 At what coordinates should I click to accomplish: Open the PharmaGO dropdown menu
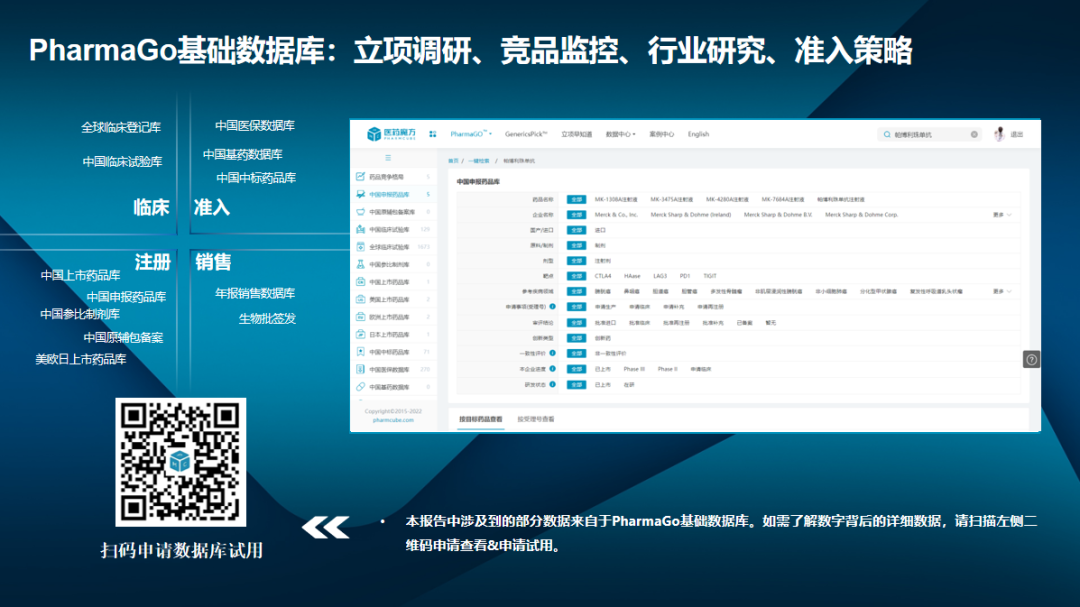click(471, 134)
